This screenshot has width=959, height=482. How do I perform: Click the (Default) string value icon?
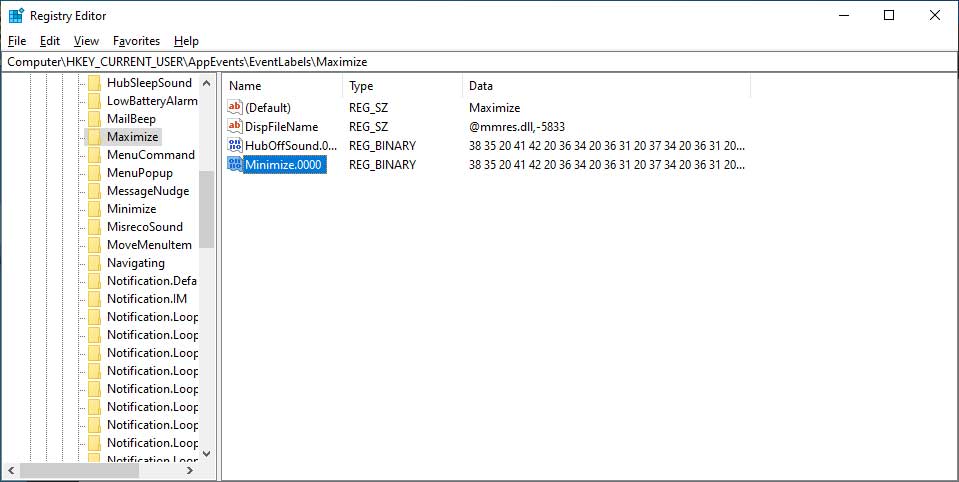click(x=235, y=108)
